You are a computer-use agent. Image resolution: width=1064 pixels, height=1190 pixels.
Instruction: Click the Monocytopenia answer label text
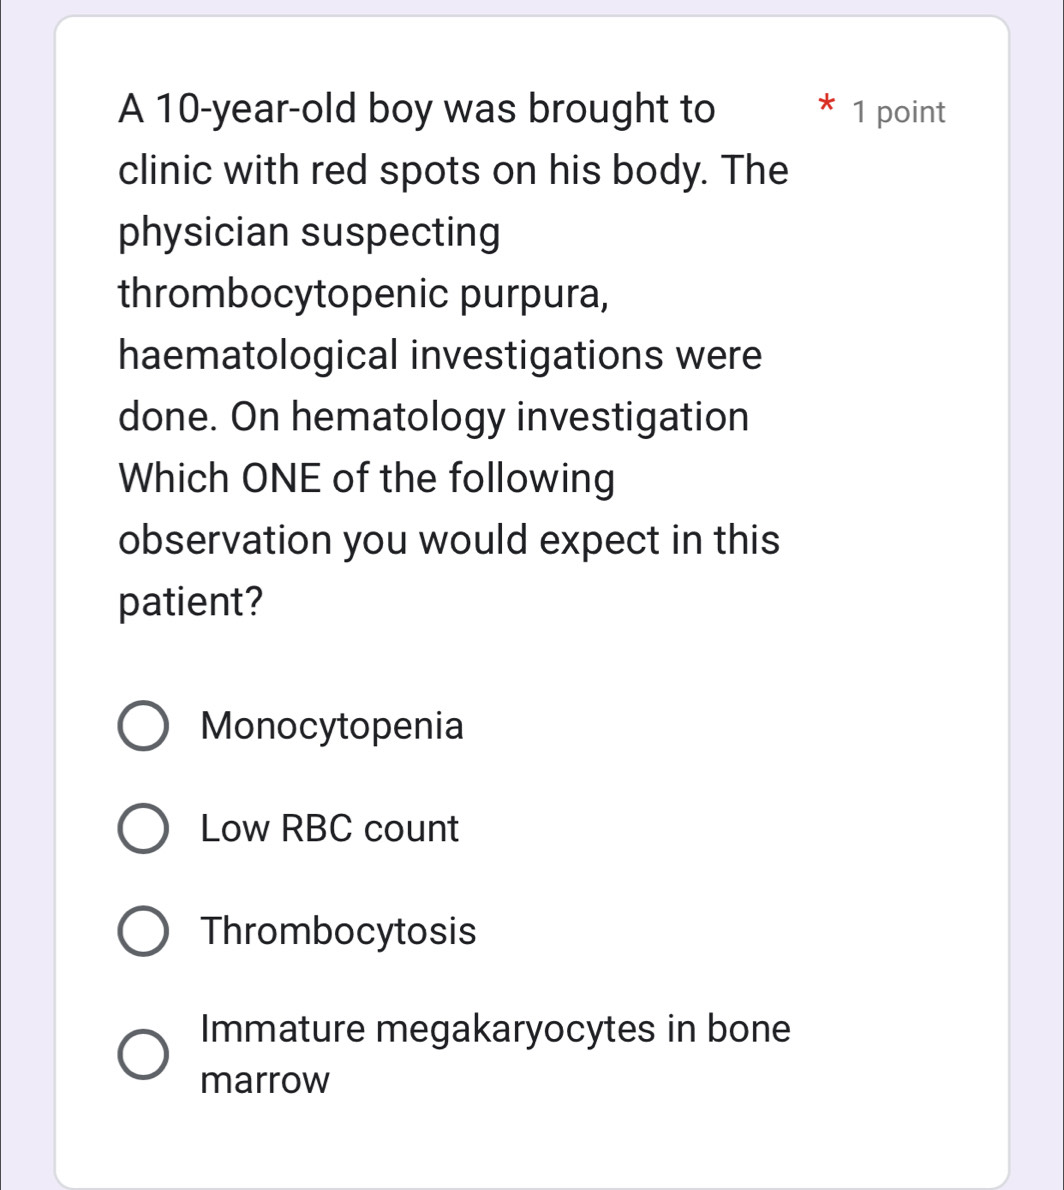tap(332, 726)
